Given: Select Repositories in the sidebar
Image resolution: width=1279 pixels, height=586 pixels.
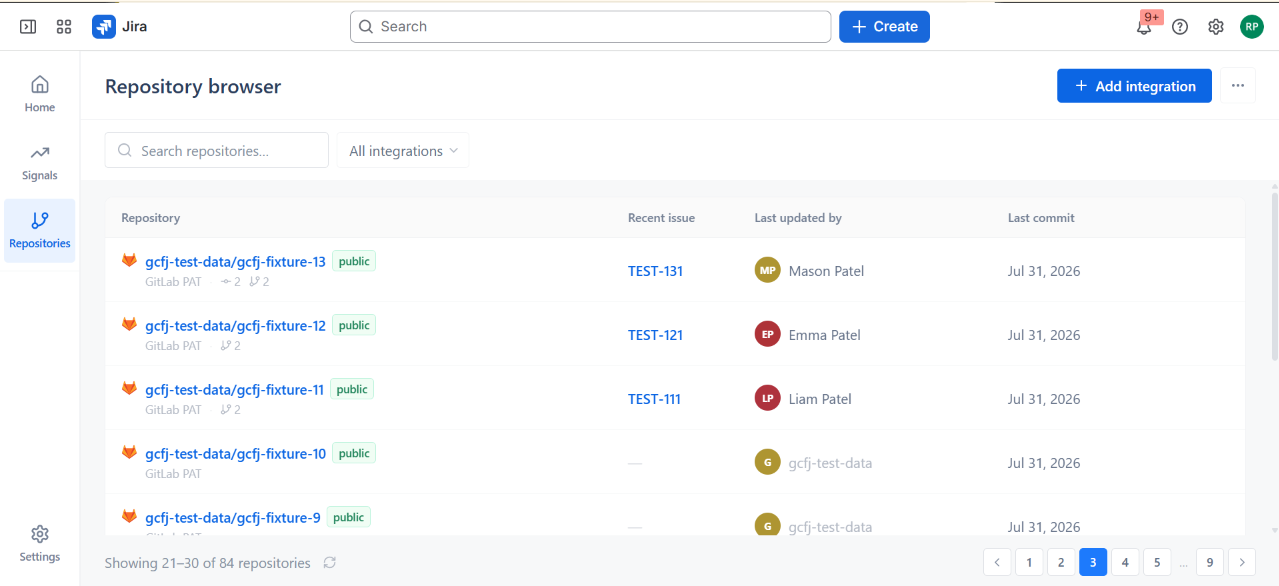Looking at the screenshot, I should pos(40,230).
